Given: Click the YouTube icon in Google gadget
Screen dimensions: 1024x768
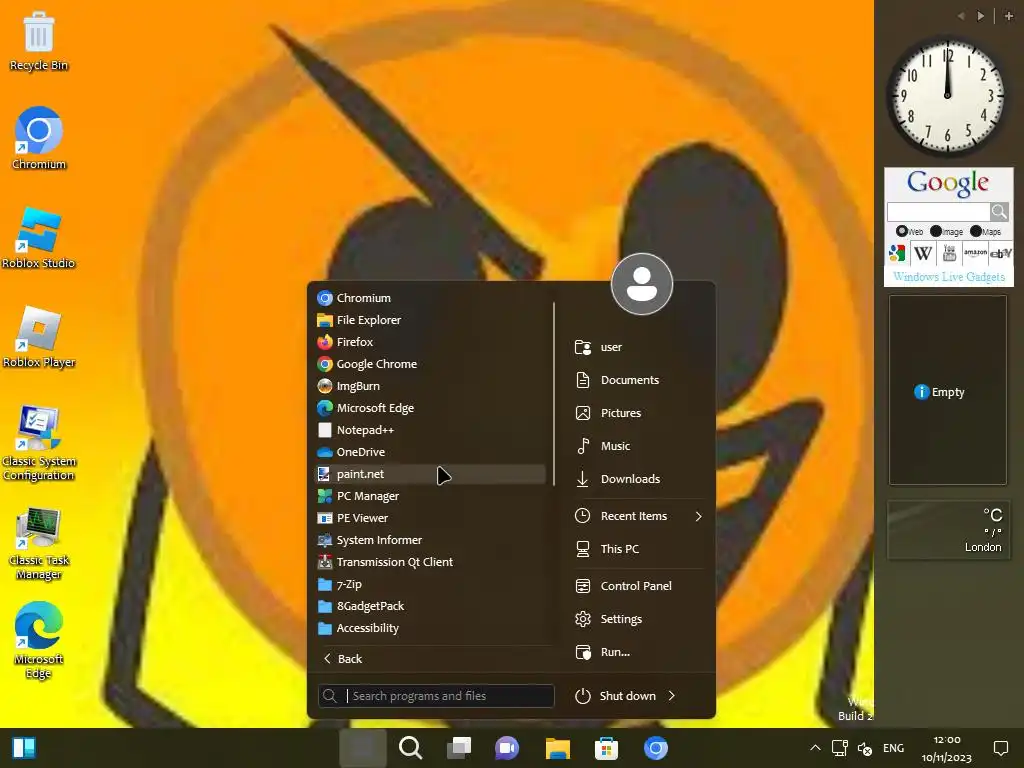Looking at the screenshot, I should (950, 253).
